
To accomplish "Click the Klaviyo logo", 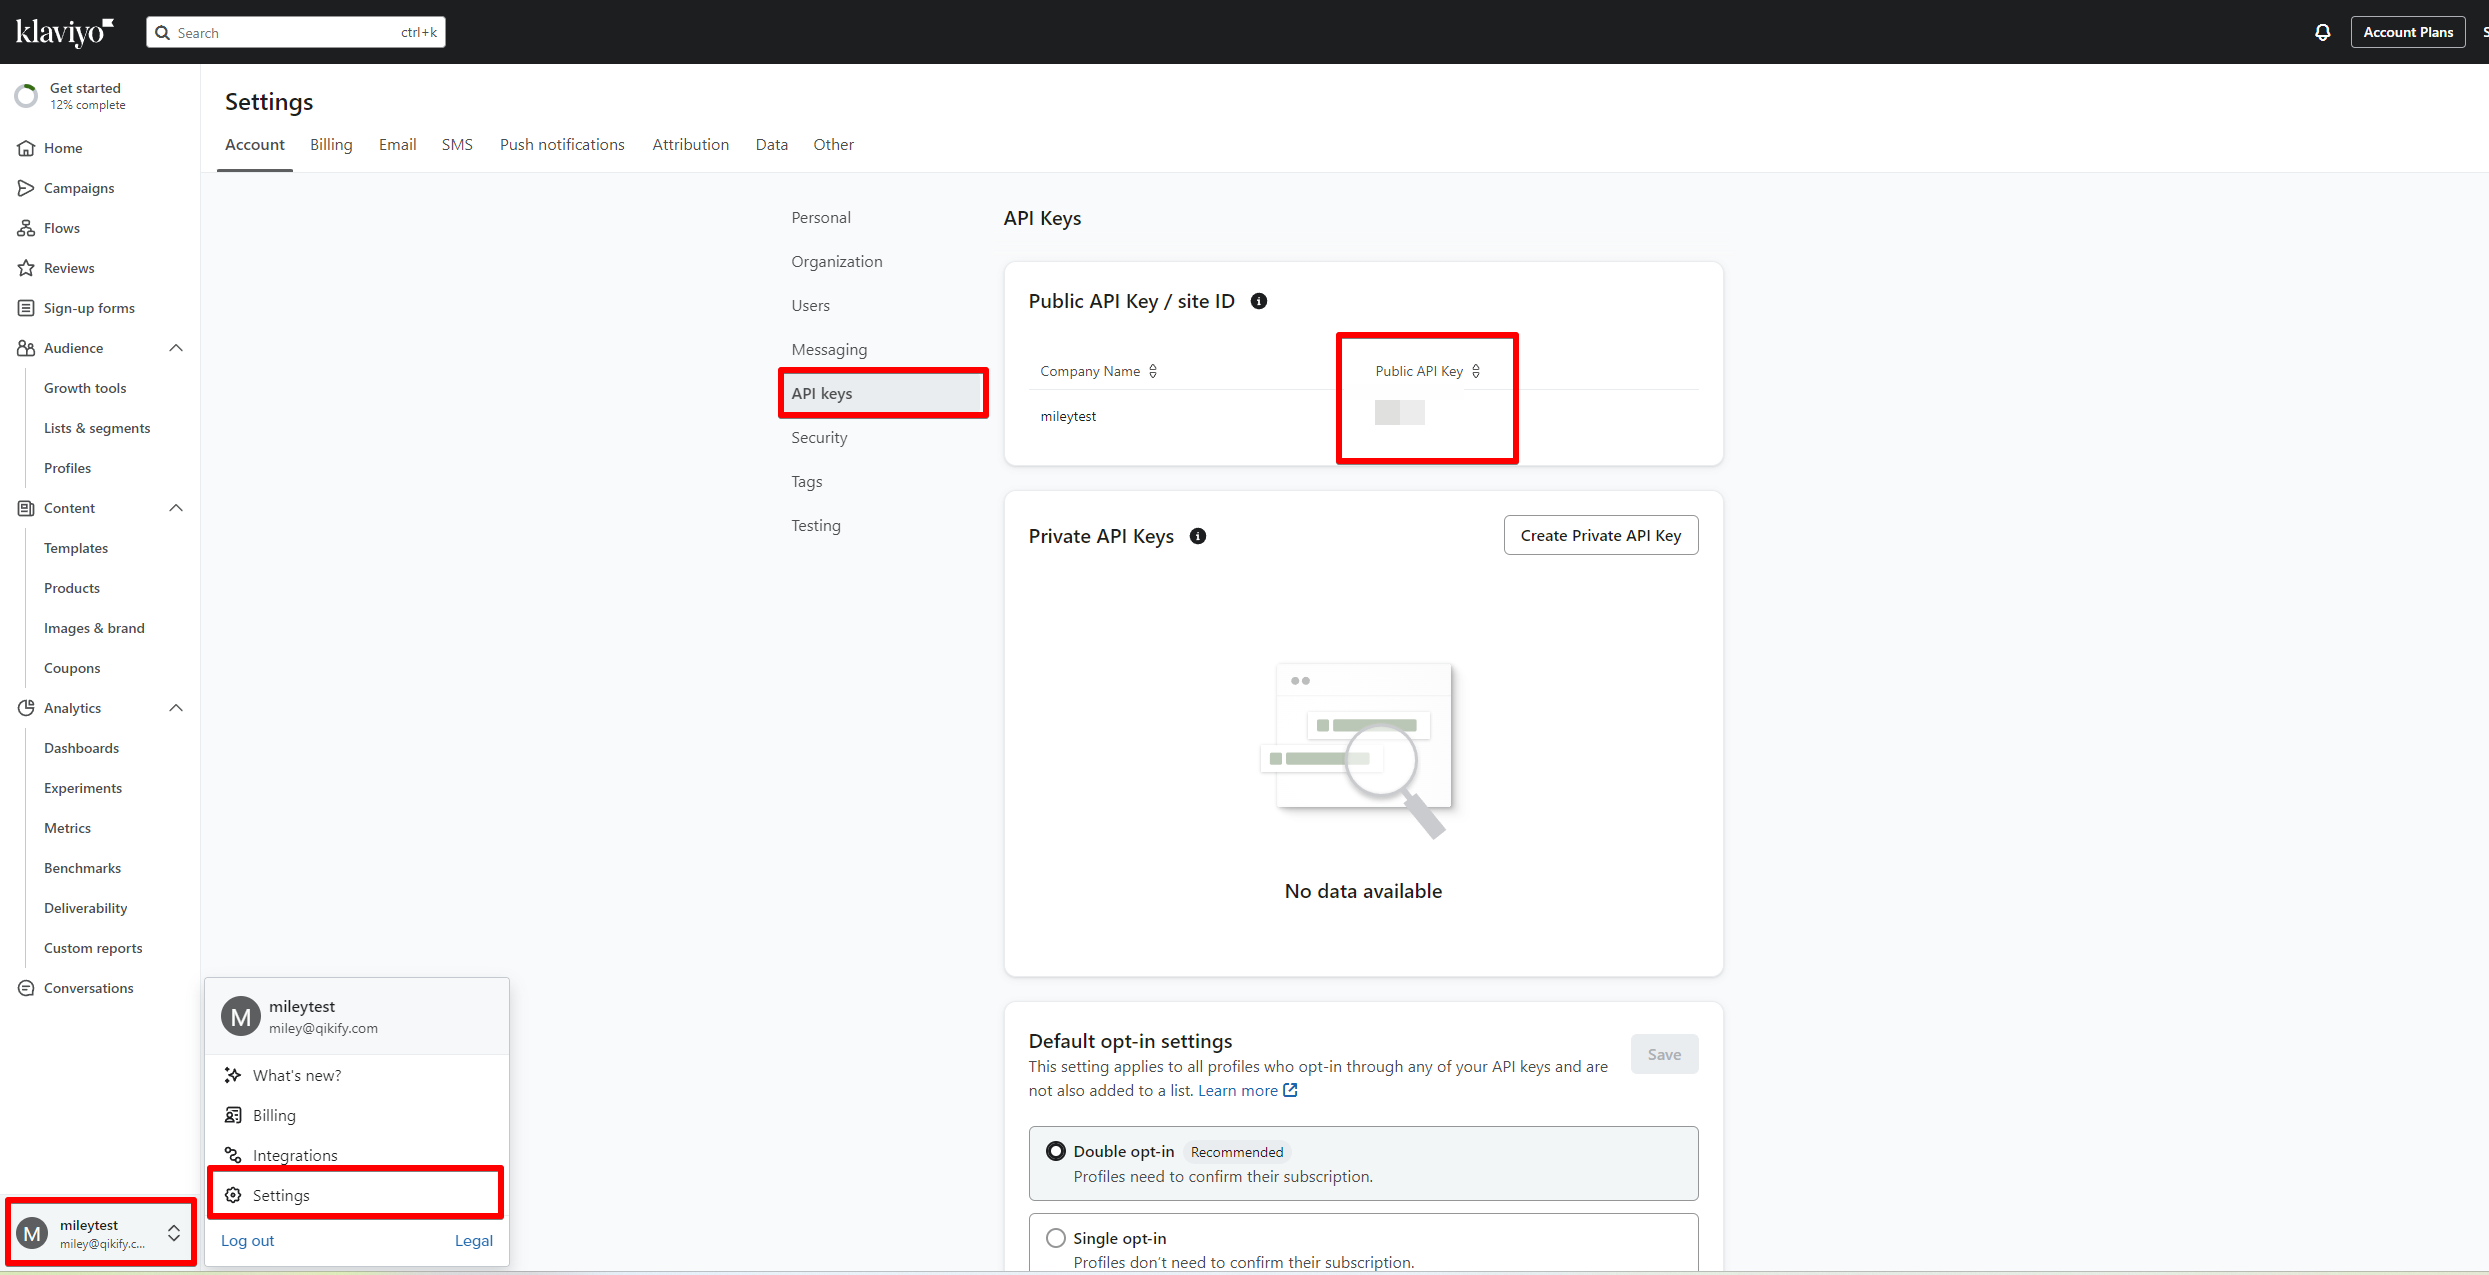I will point(65,32).
